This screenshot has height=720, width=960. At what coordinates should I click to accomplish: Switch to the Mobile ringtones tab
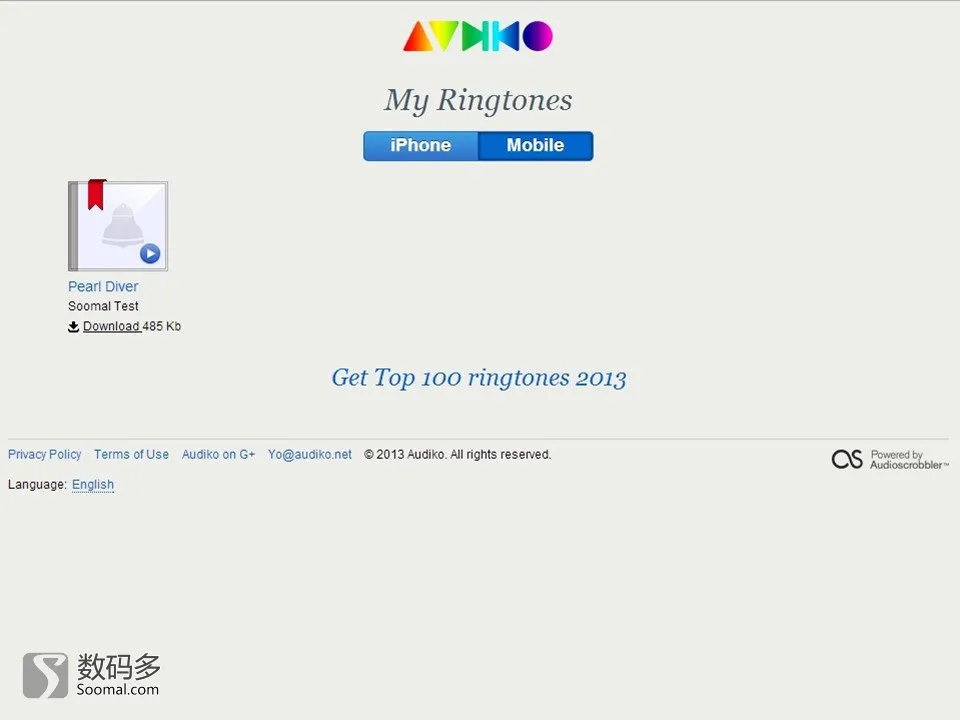(536, 146)
